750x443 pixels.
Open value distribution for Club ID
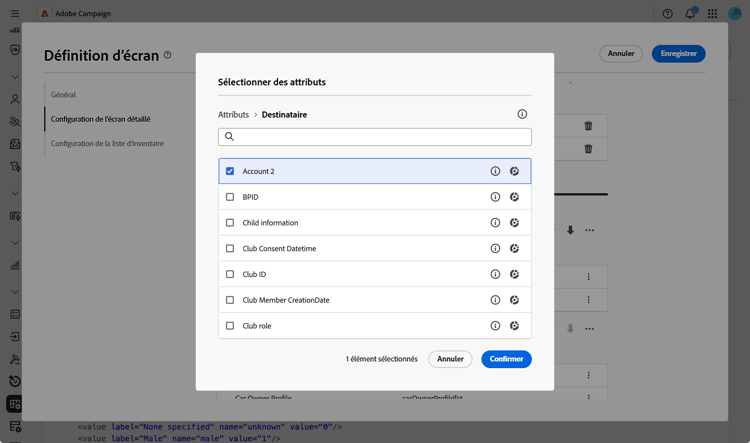(x=514, y=275)
